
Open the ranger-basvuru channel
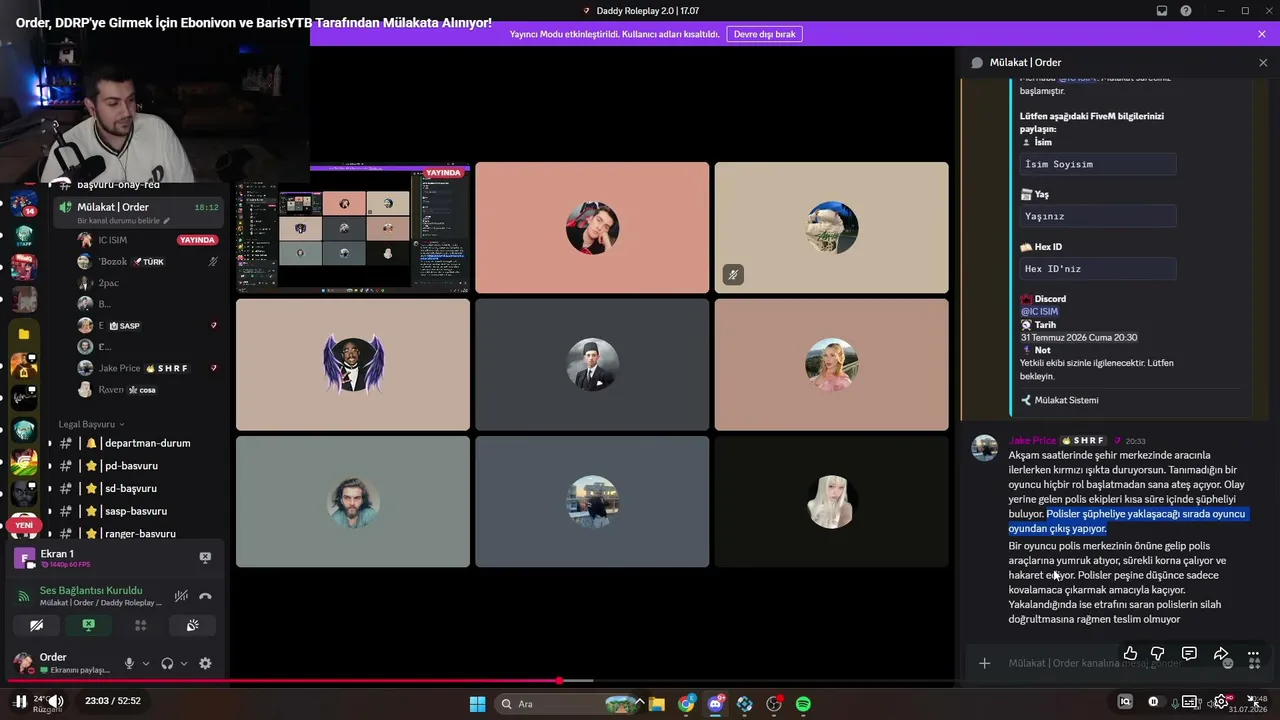[x=138, y=534]
